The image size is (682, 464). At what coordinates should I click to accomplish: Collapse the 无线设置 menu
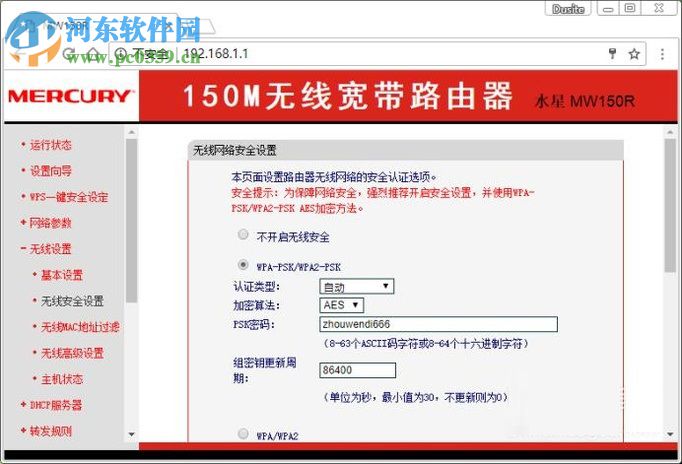tap(50, 249)
